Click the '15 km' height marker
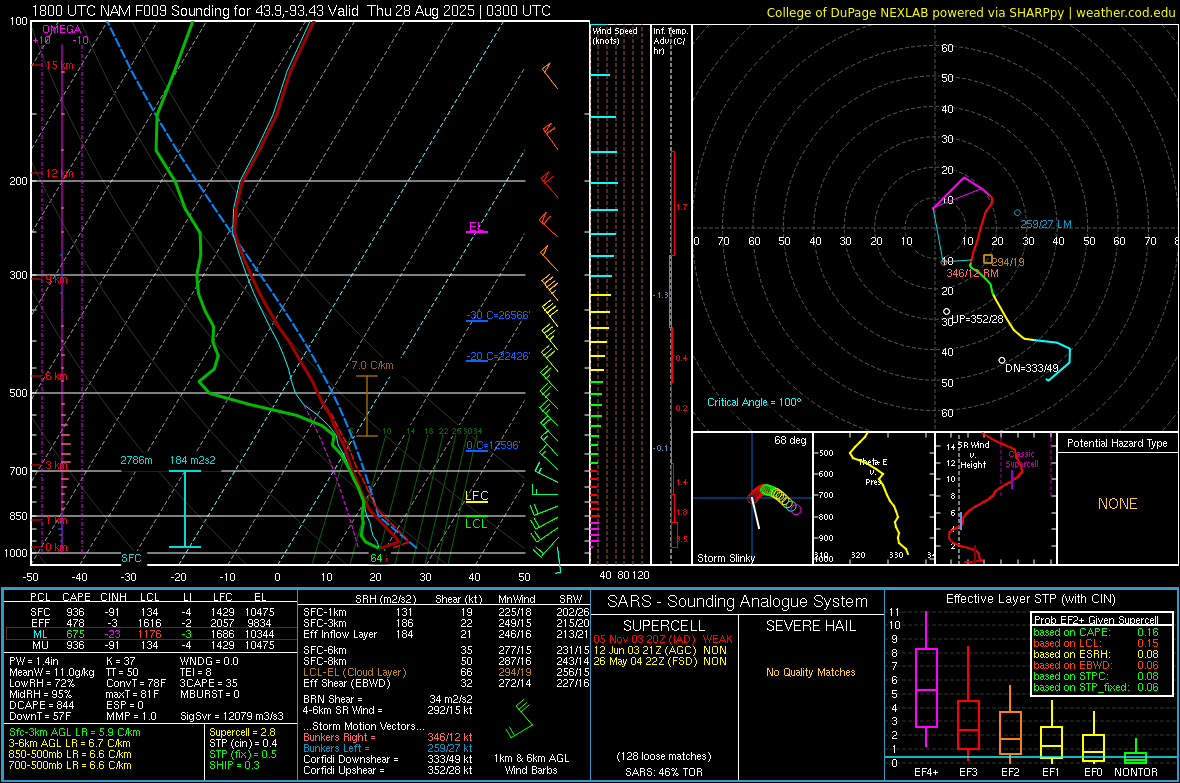 59,66
